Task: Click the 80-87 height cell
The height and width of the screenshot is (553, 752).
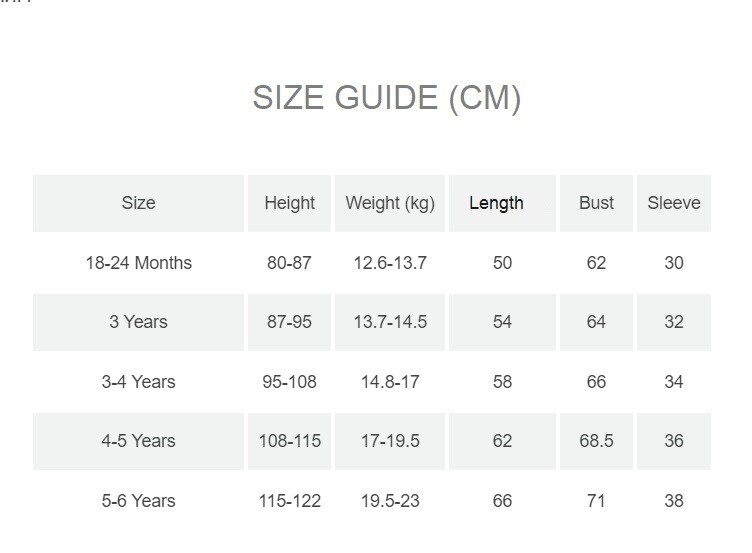Action: (x=289, y=263)
